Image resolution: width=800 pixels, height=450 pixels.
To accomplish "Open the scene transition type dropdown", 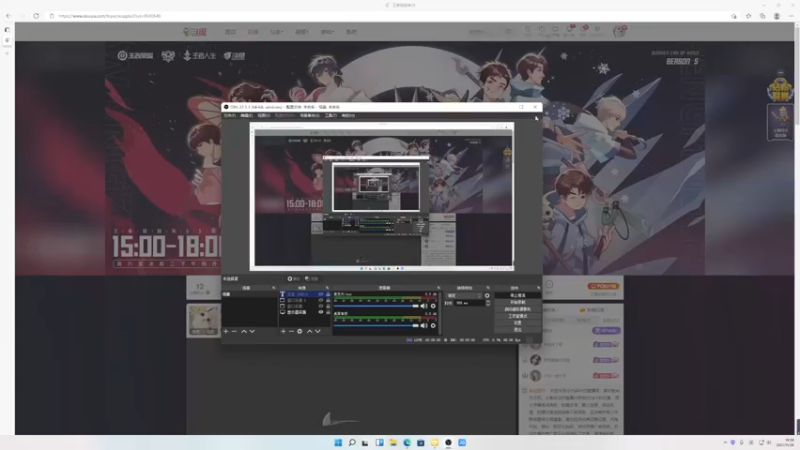I will [464, 295].
